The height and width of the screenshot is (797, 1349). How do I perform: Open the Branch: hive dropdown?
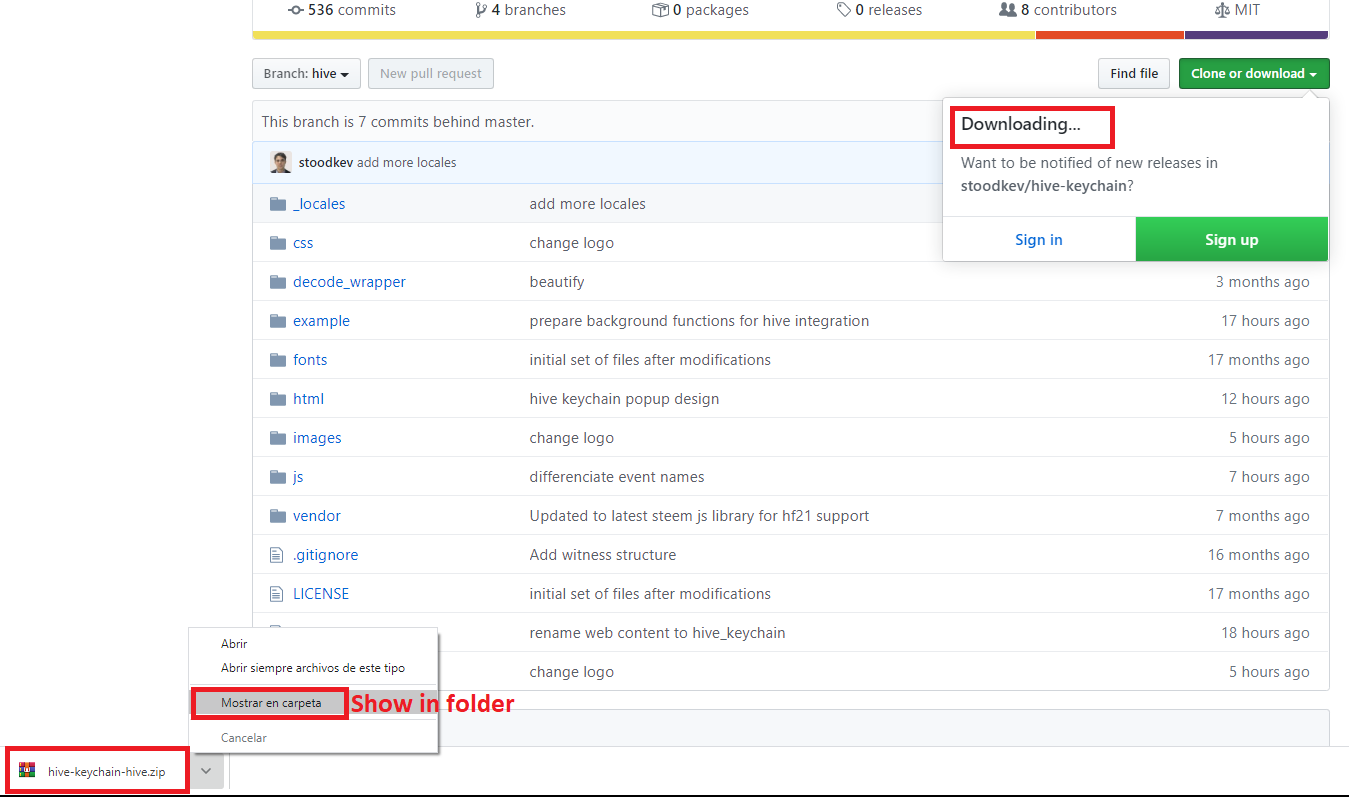(306, 74)
